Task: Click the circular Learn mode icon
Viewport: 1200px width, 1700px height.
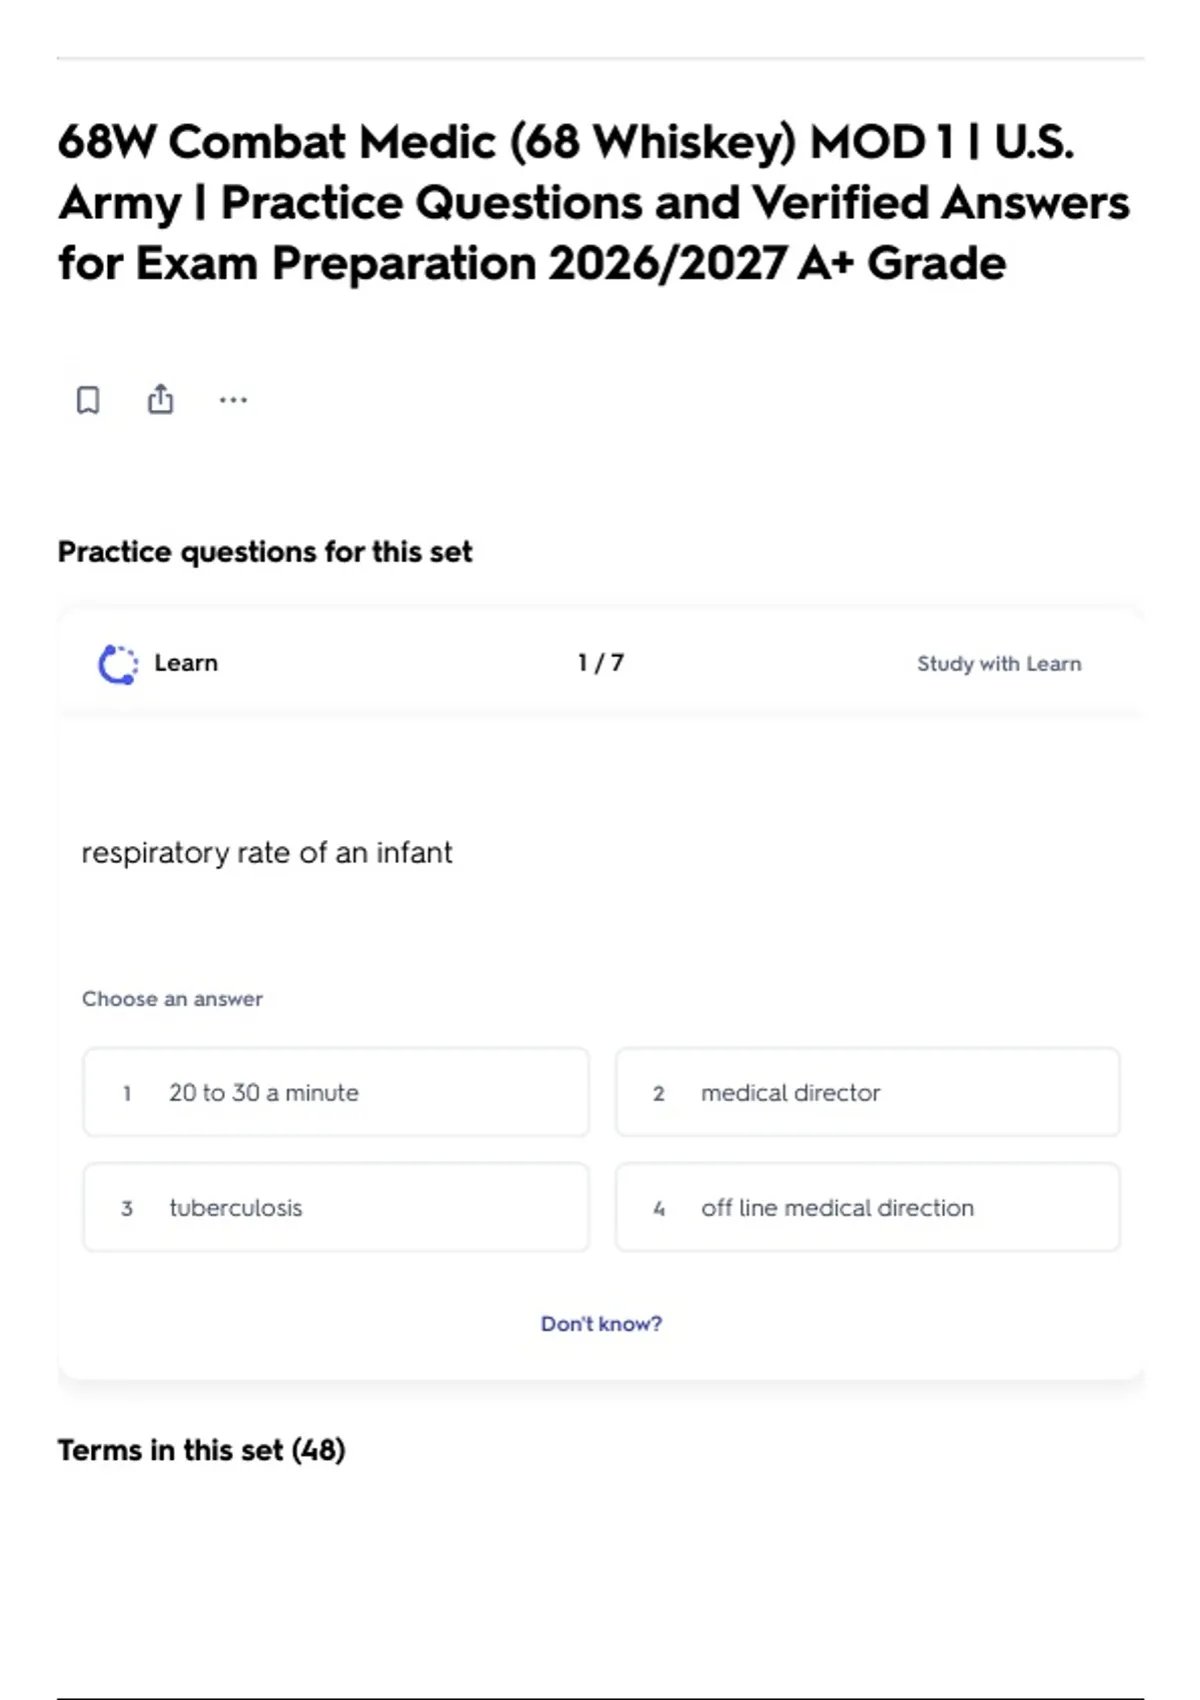Action: click(118, 664)
